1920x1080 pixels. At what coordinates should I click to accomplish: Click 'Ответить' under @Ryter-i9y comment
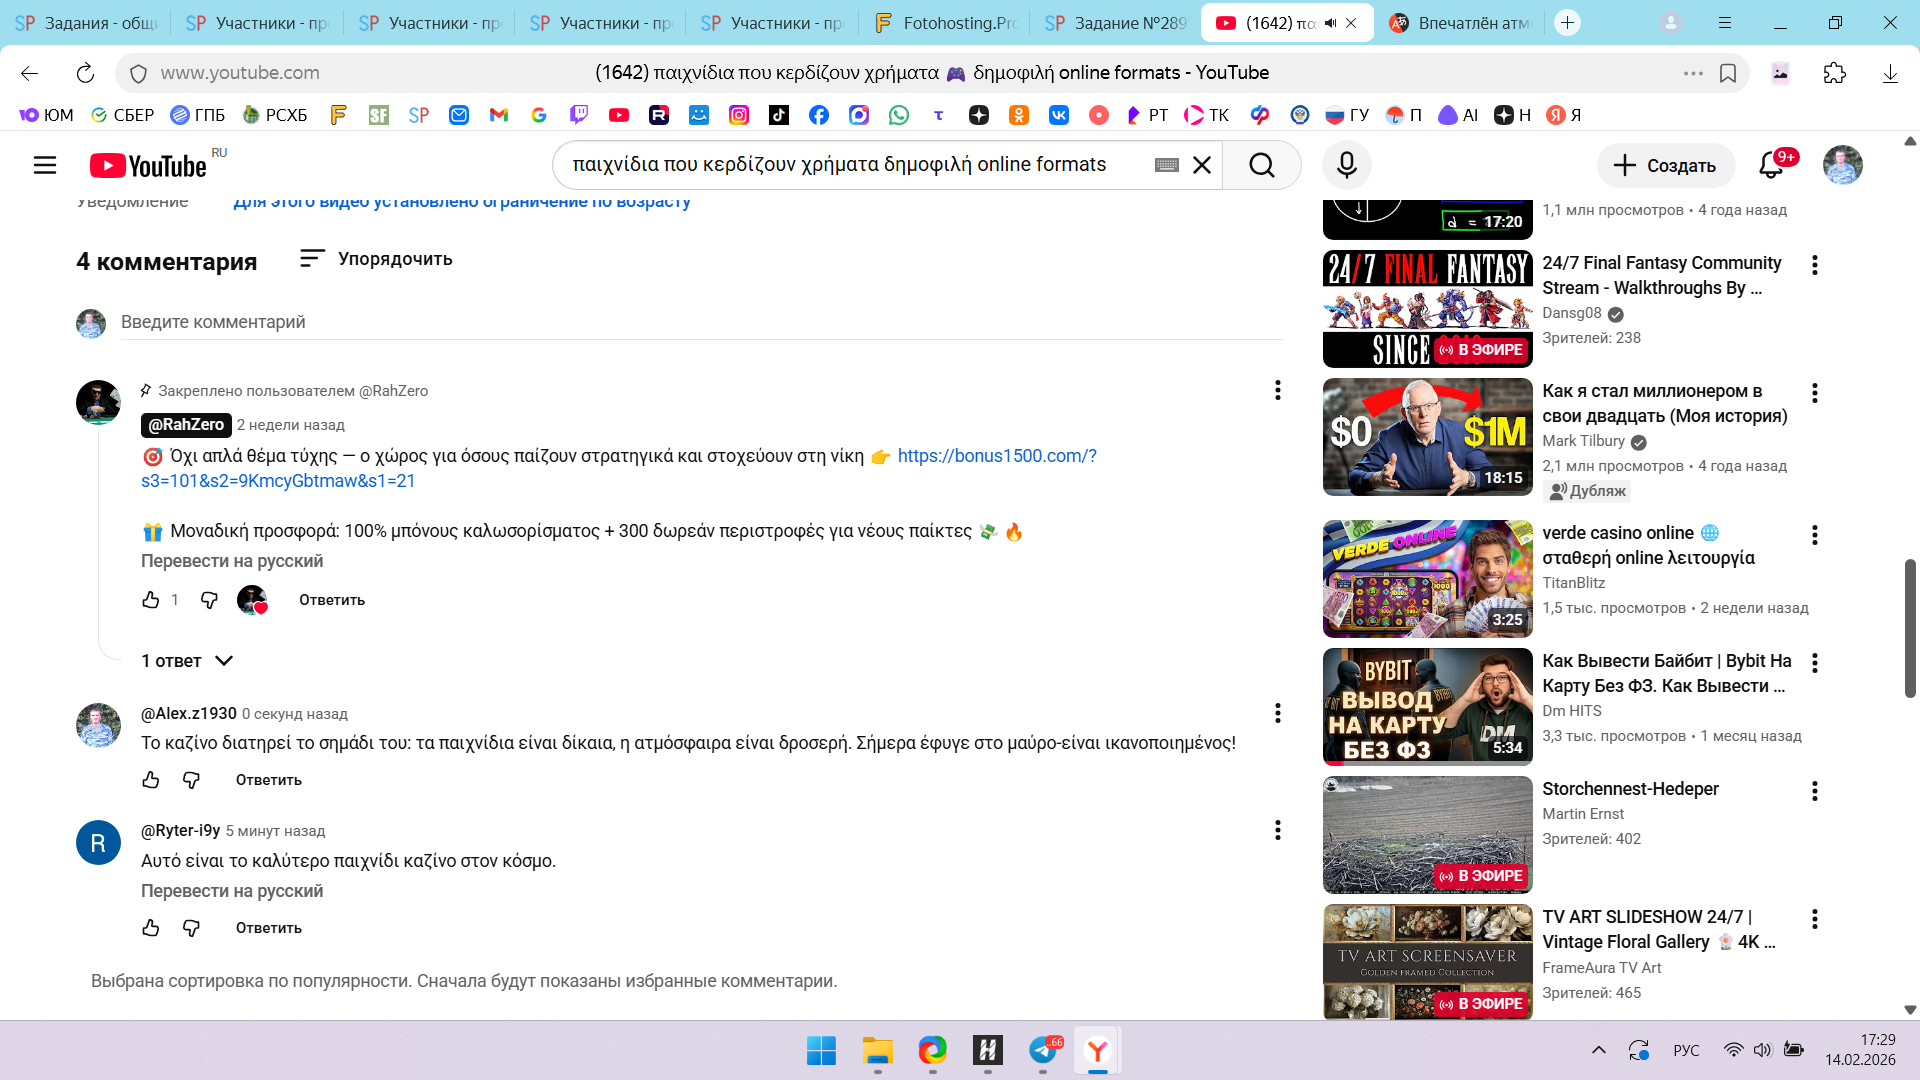pyautogui.click(x=268, y=928)
